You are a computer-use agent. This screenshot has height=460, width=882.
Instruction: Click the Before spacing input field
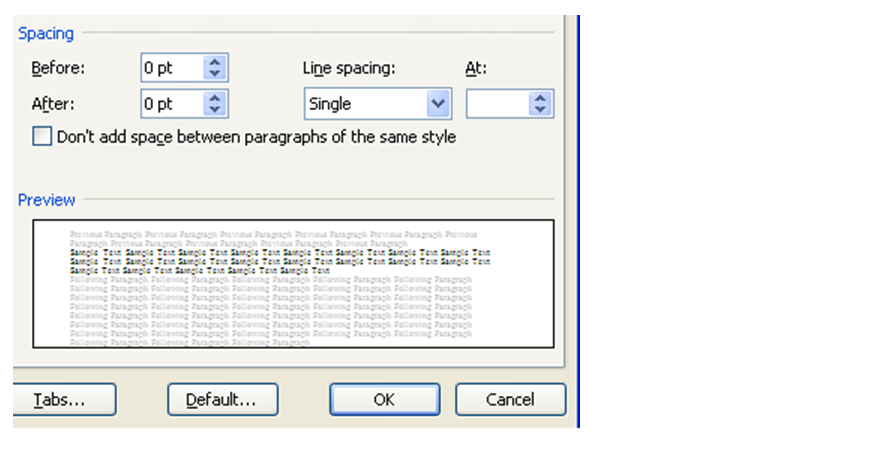point(171,68)
